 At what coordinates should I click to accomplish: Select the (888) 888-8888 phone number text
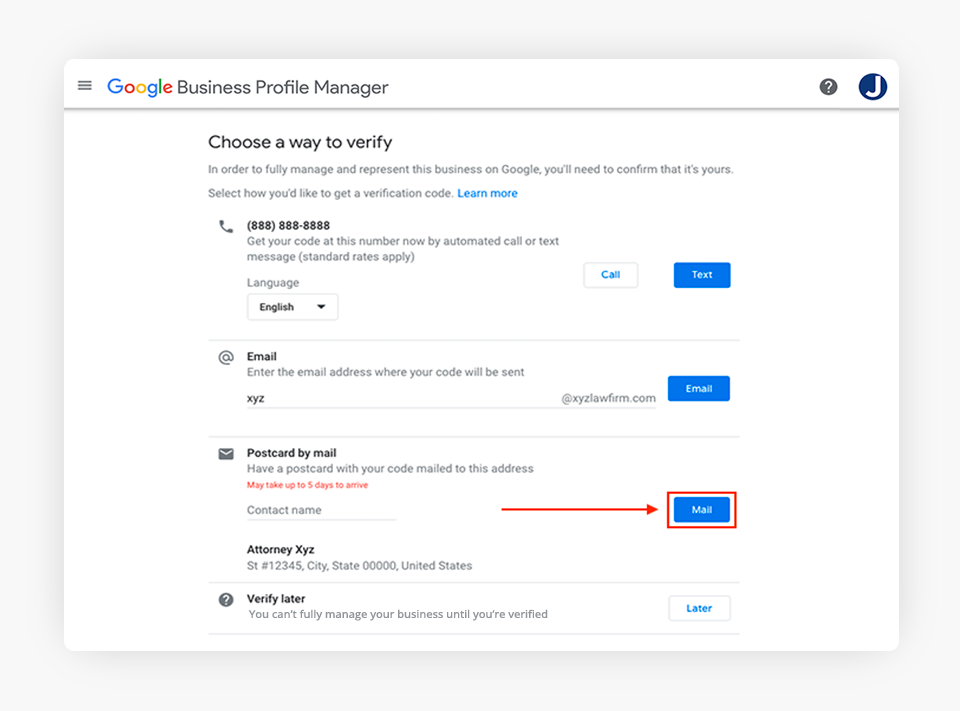(288, 226)
